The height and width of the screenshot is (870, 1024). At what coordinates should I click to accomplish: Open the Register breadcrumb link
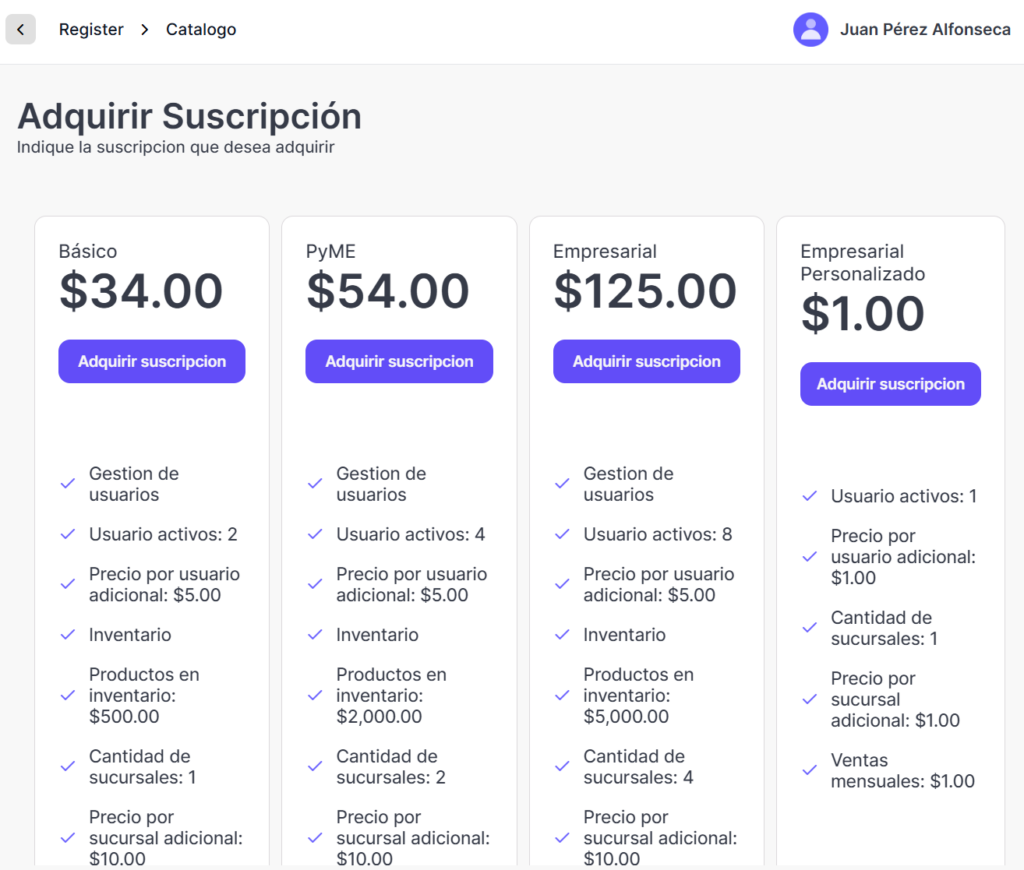tap(91, 30)
